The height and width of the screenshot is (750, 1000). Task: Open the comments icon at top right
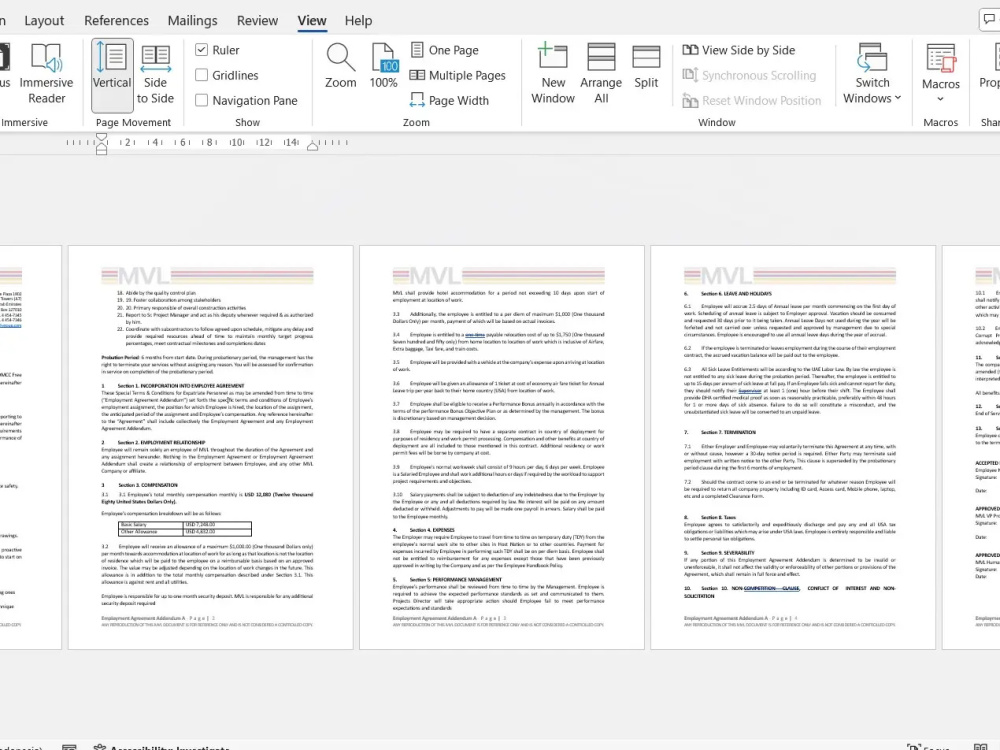pos(989,20)
